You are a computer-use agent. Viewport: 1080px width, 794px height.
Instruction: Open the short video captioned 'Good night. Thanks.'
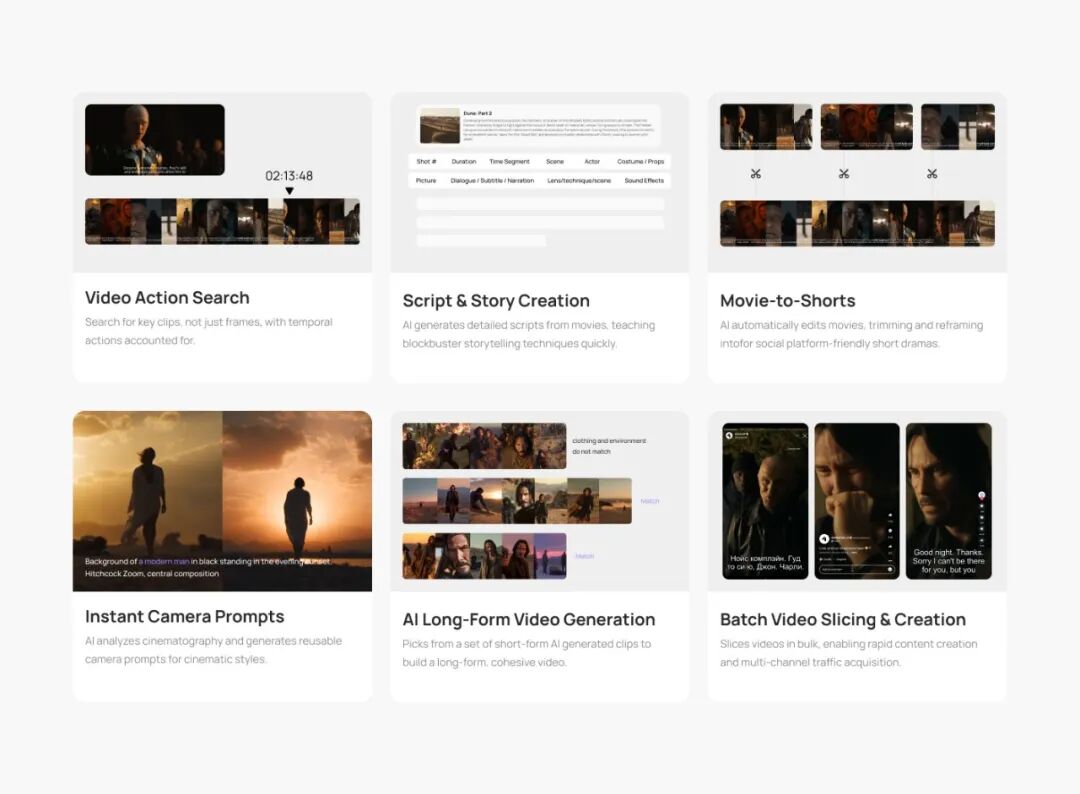click(x=948, y=501)
